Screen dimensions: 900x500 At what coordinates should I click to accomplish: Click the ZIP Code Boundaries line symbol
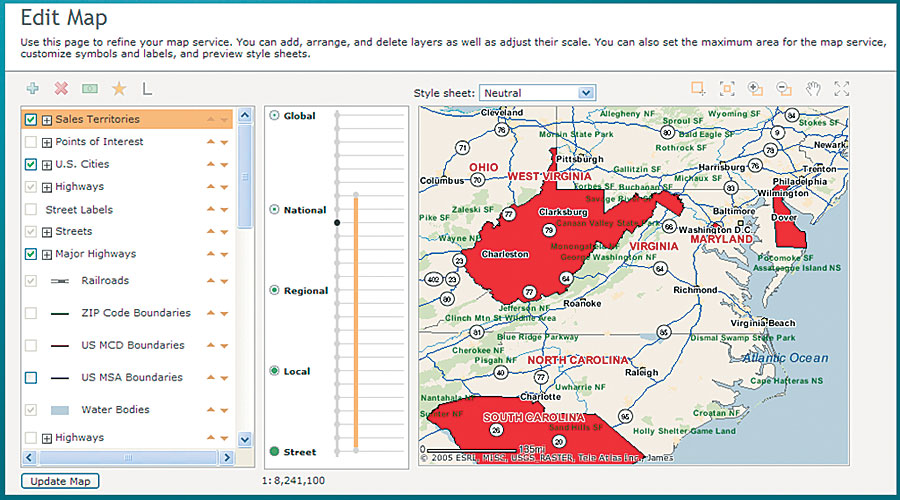[x=60, y=313]
